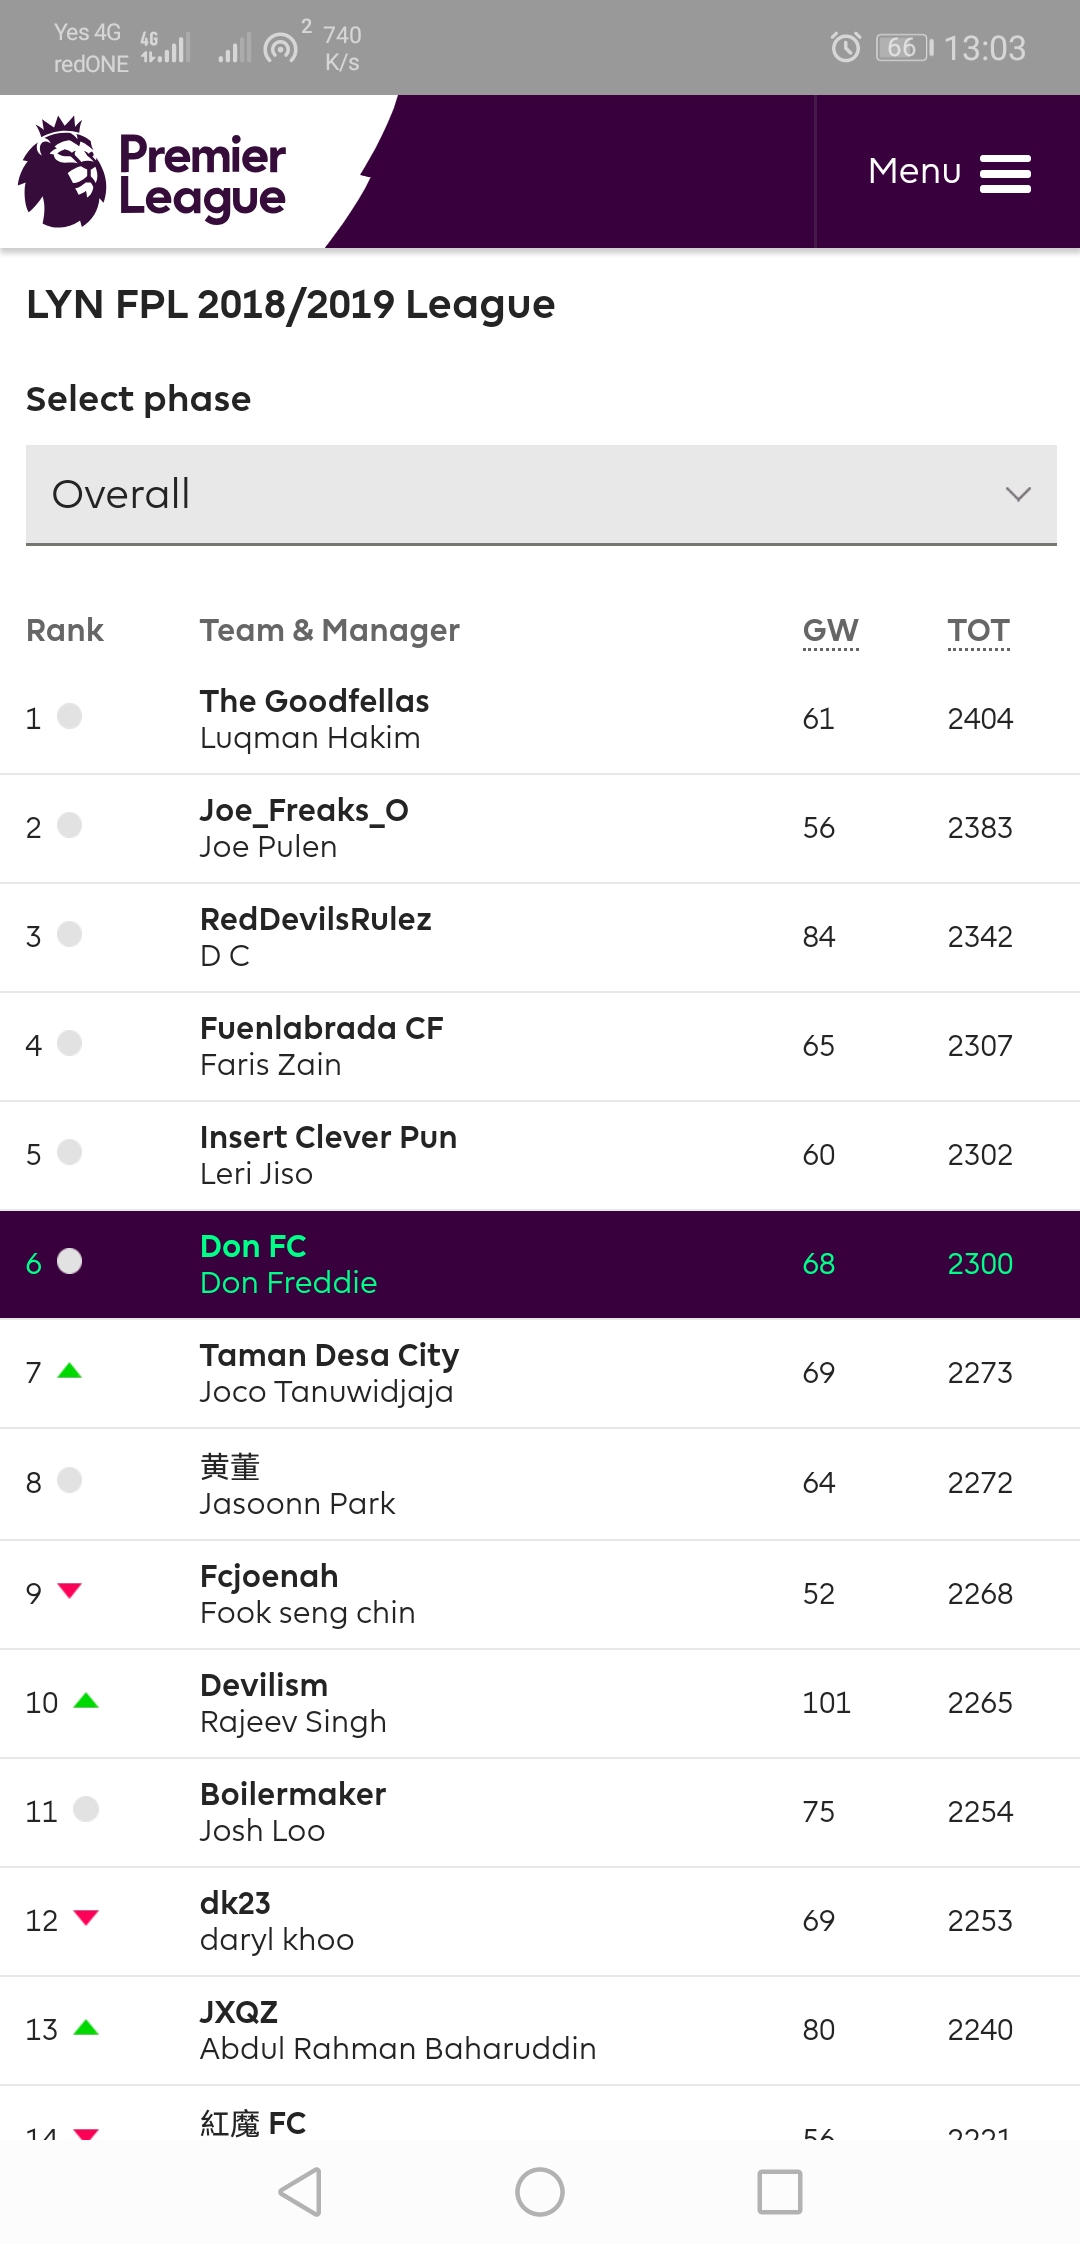Open Insert Clever Pun team link
This screenshot has height=2244, width=1080.
[328, 1137]
